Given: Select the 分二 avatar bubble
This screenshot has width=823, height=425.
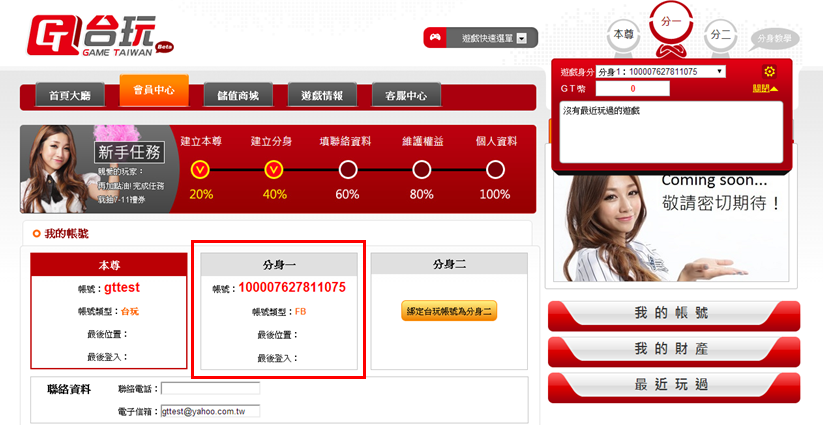Looking at the screenshot, I should tap(720, 34).
